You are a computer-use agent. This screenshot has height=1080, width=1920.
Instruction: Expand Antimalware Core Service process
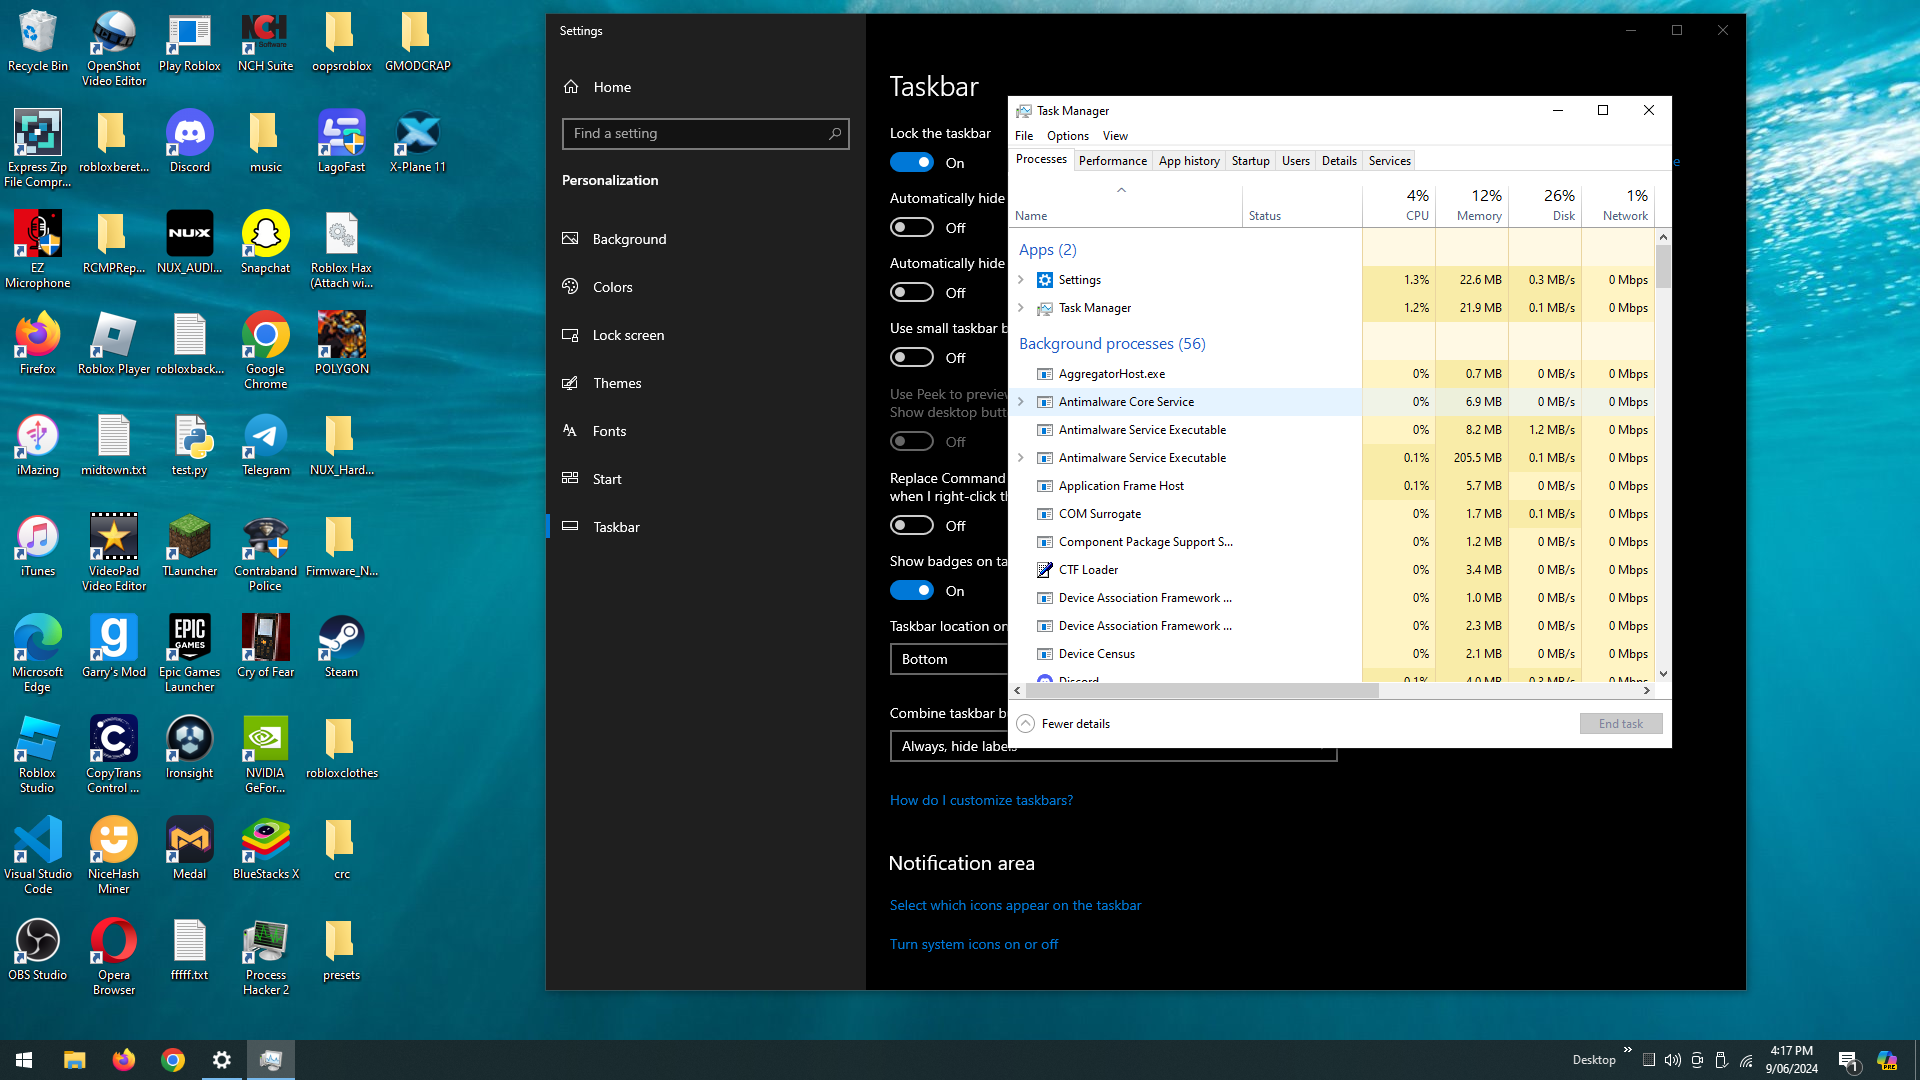coord(1021,402)
